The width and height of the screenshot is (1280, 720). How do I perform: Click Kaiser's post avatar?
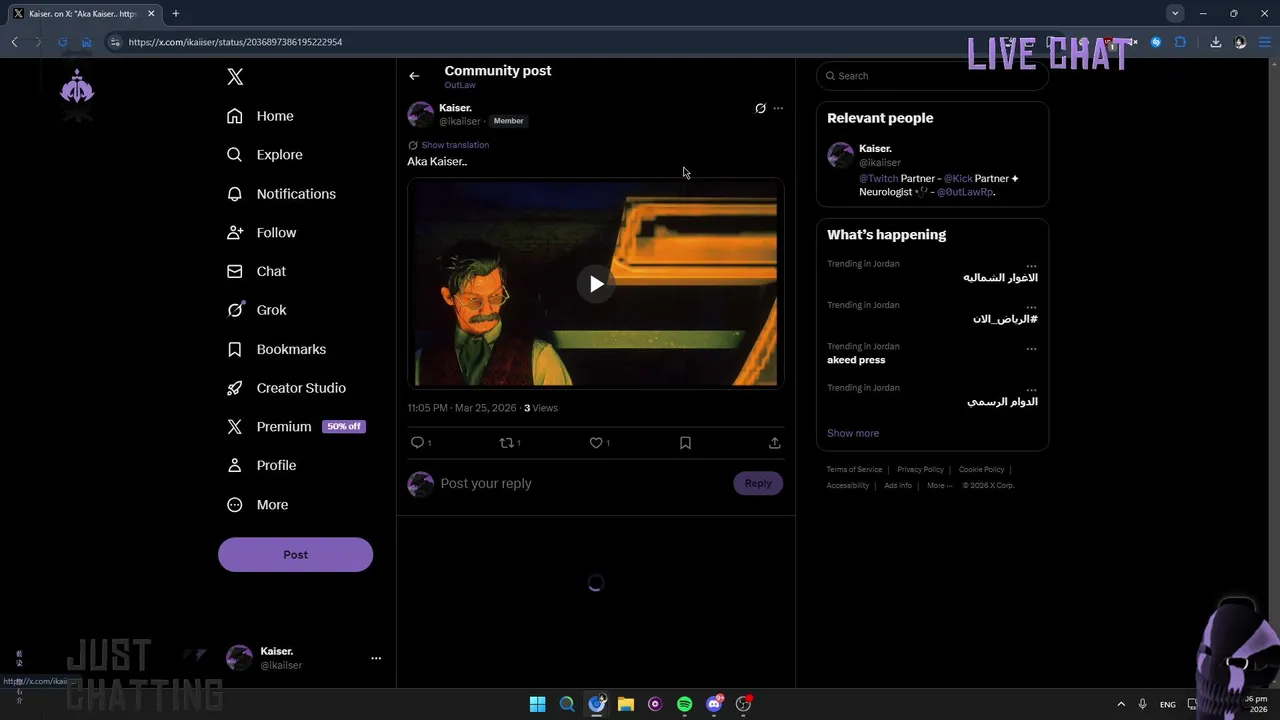(x=420, y=114)
